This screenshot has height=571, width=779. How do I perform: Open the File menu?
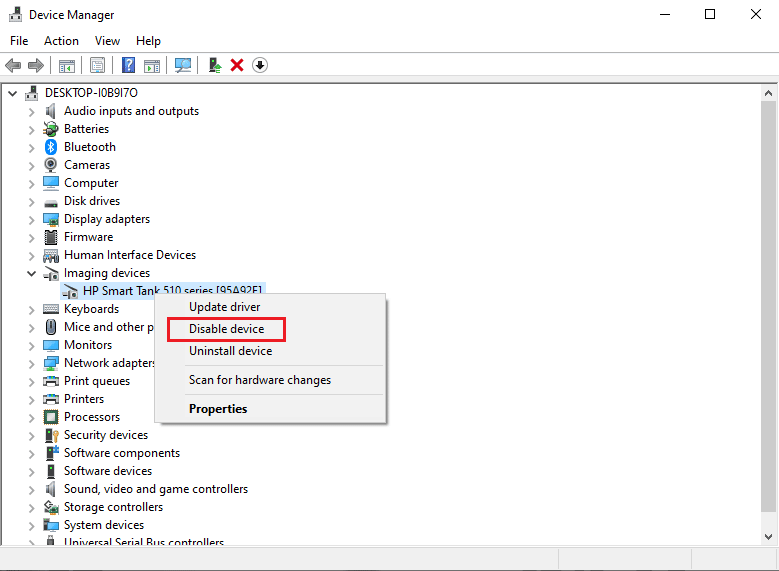click(19, 41)
